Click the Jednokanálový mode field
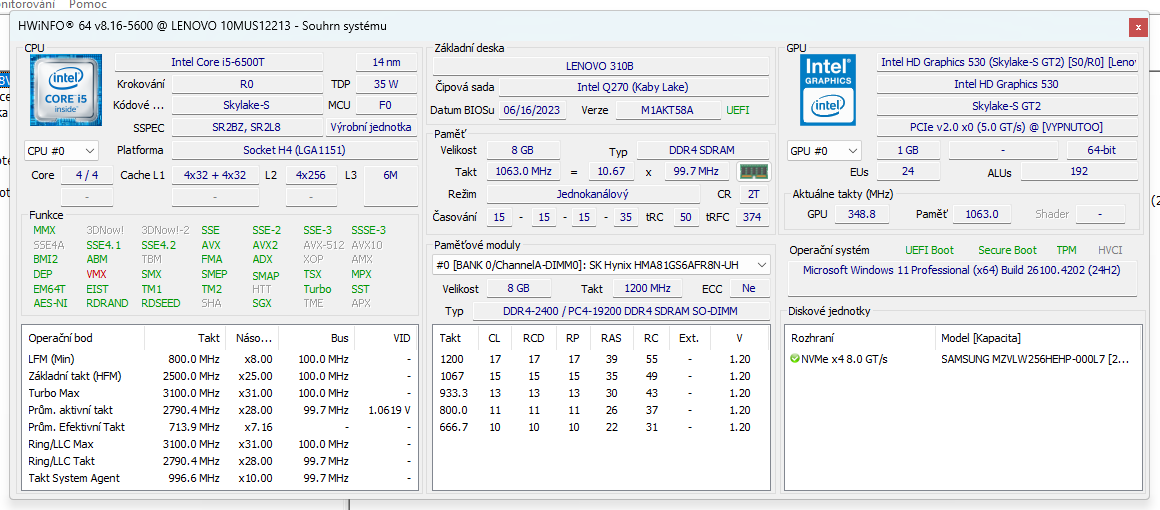This screenshot has width=1160, height=510. (593, 194)
